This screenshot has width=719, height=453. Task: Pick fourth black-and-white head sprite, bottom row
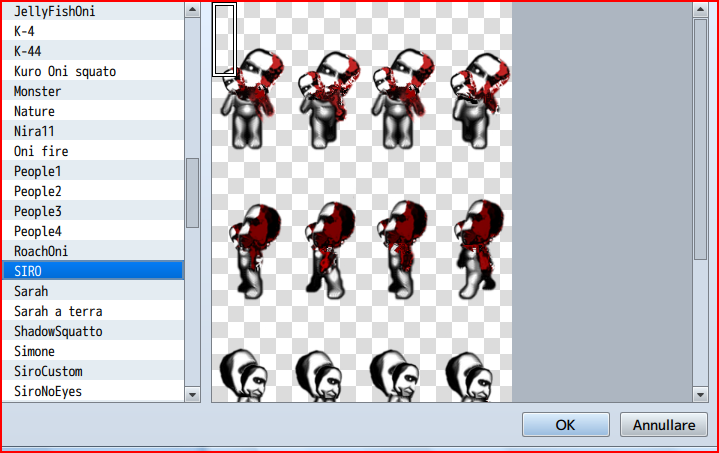pos(470,377)
